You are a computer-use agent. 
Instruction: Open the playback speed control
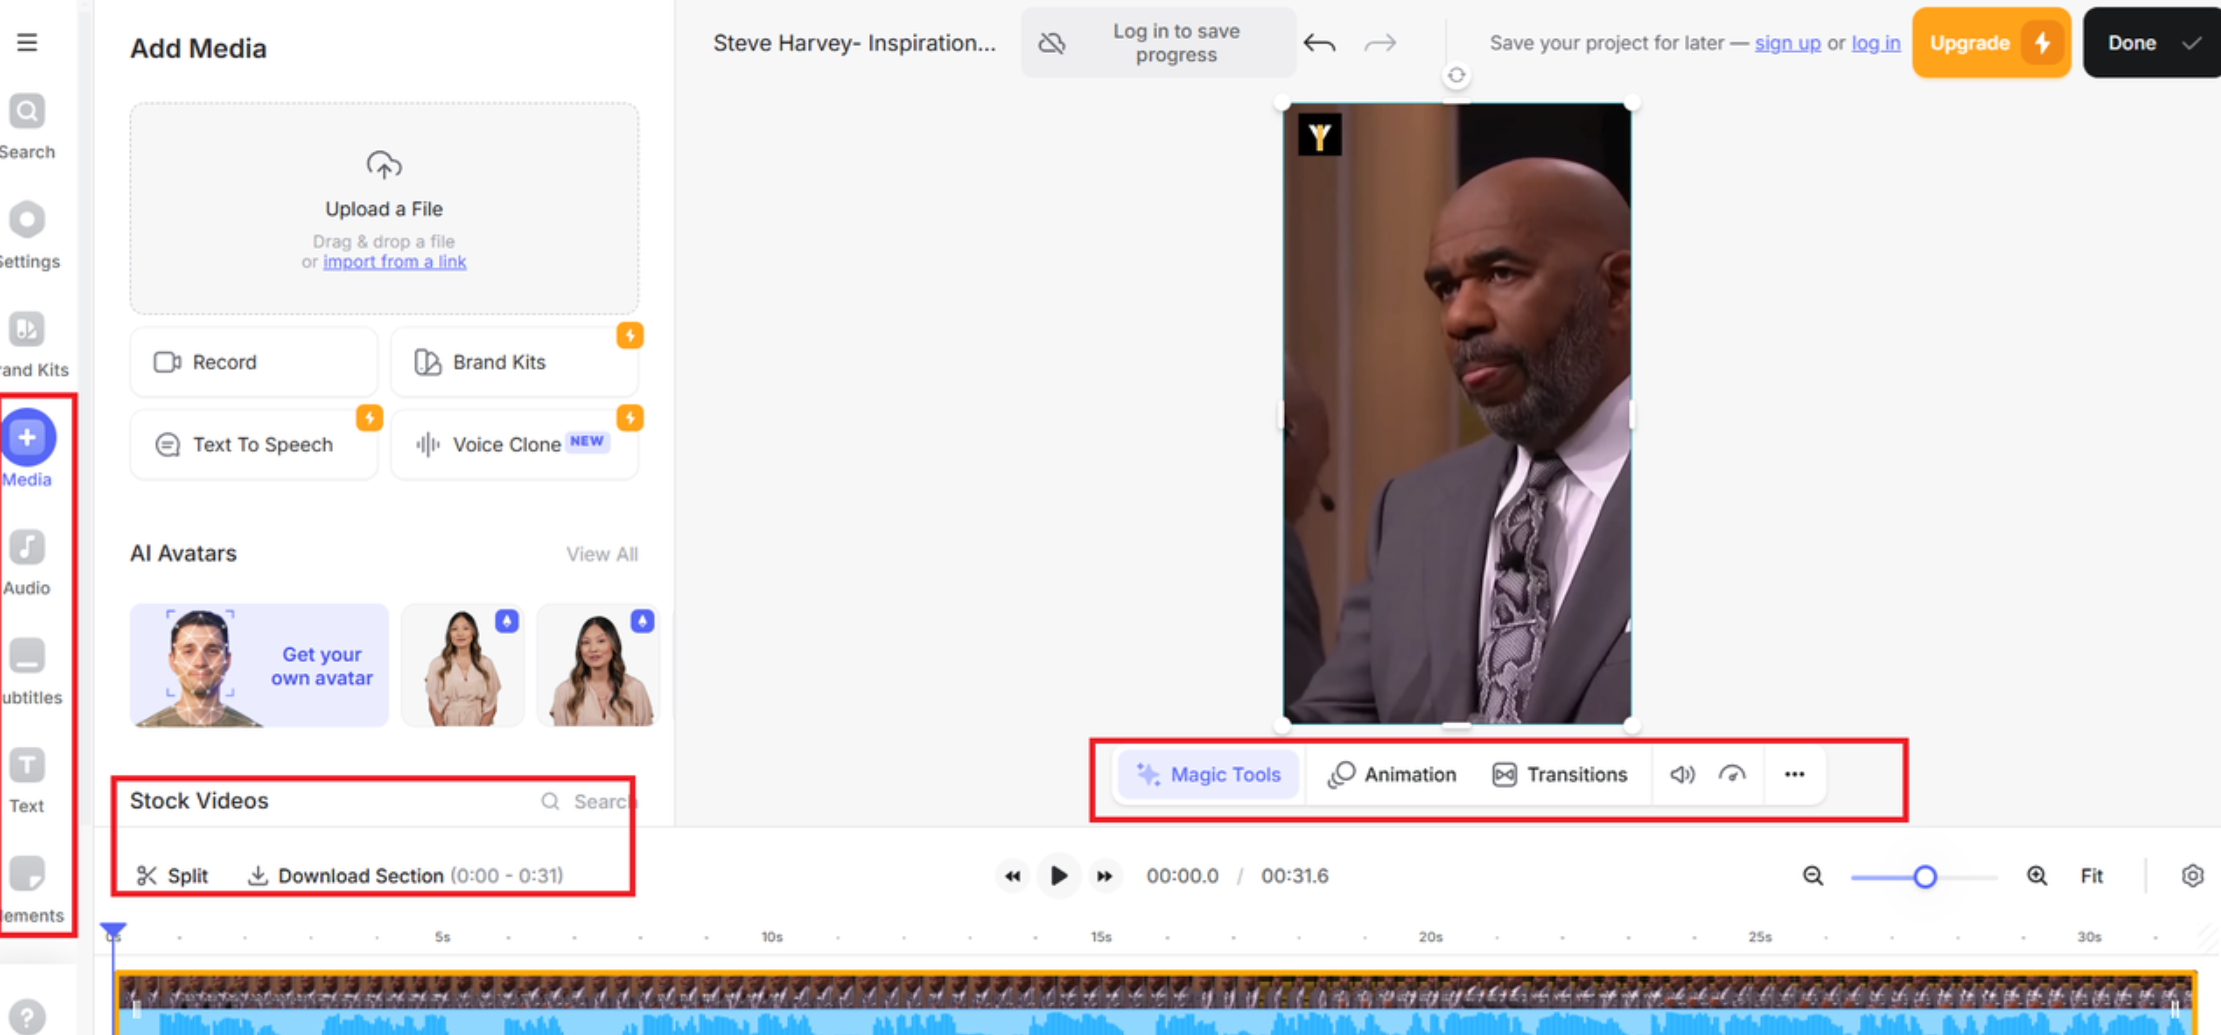pyautogui.click(x=1733, y=774)
